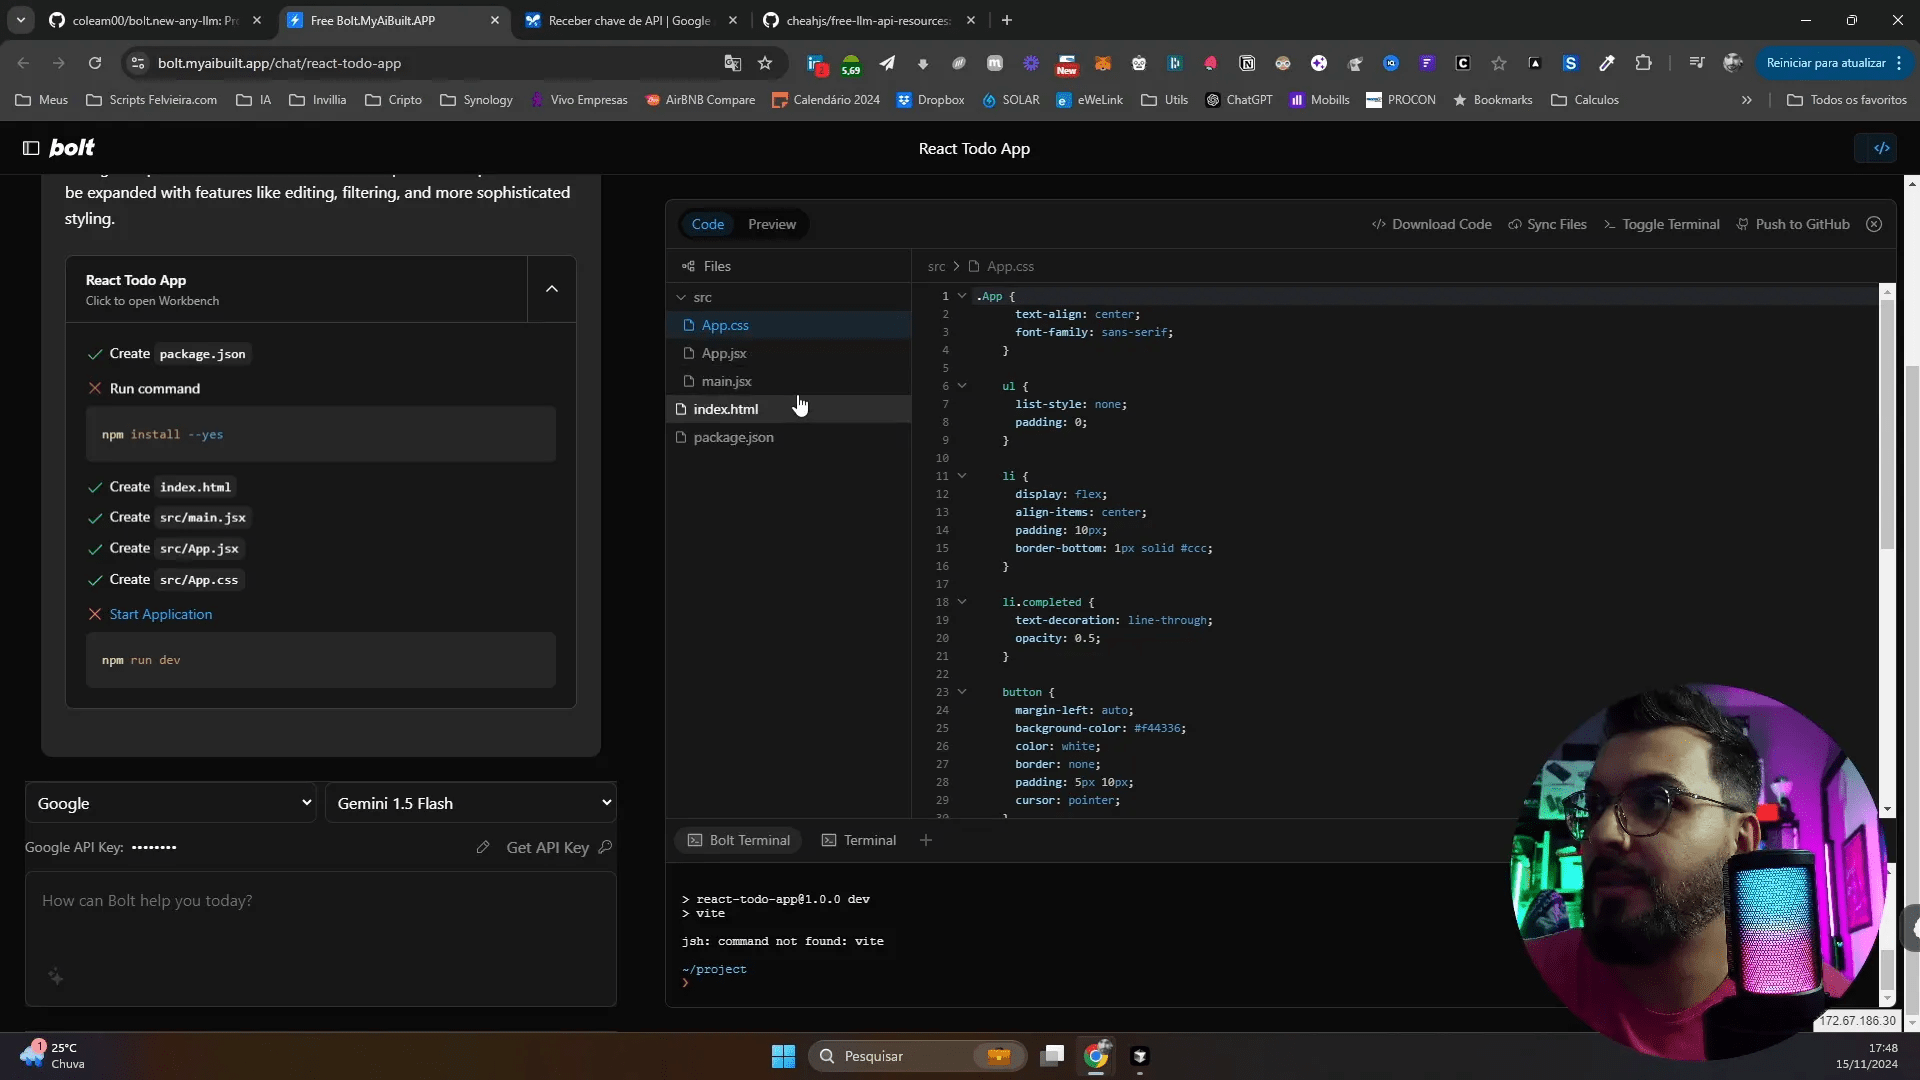1920x1080 pixels.
Task: Click the site info icon in address bar
Action: 138,63
